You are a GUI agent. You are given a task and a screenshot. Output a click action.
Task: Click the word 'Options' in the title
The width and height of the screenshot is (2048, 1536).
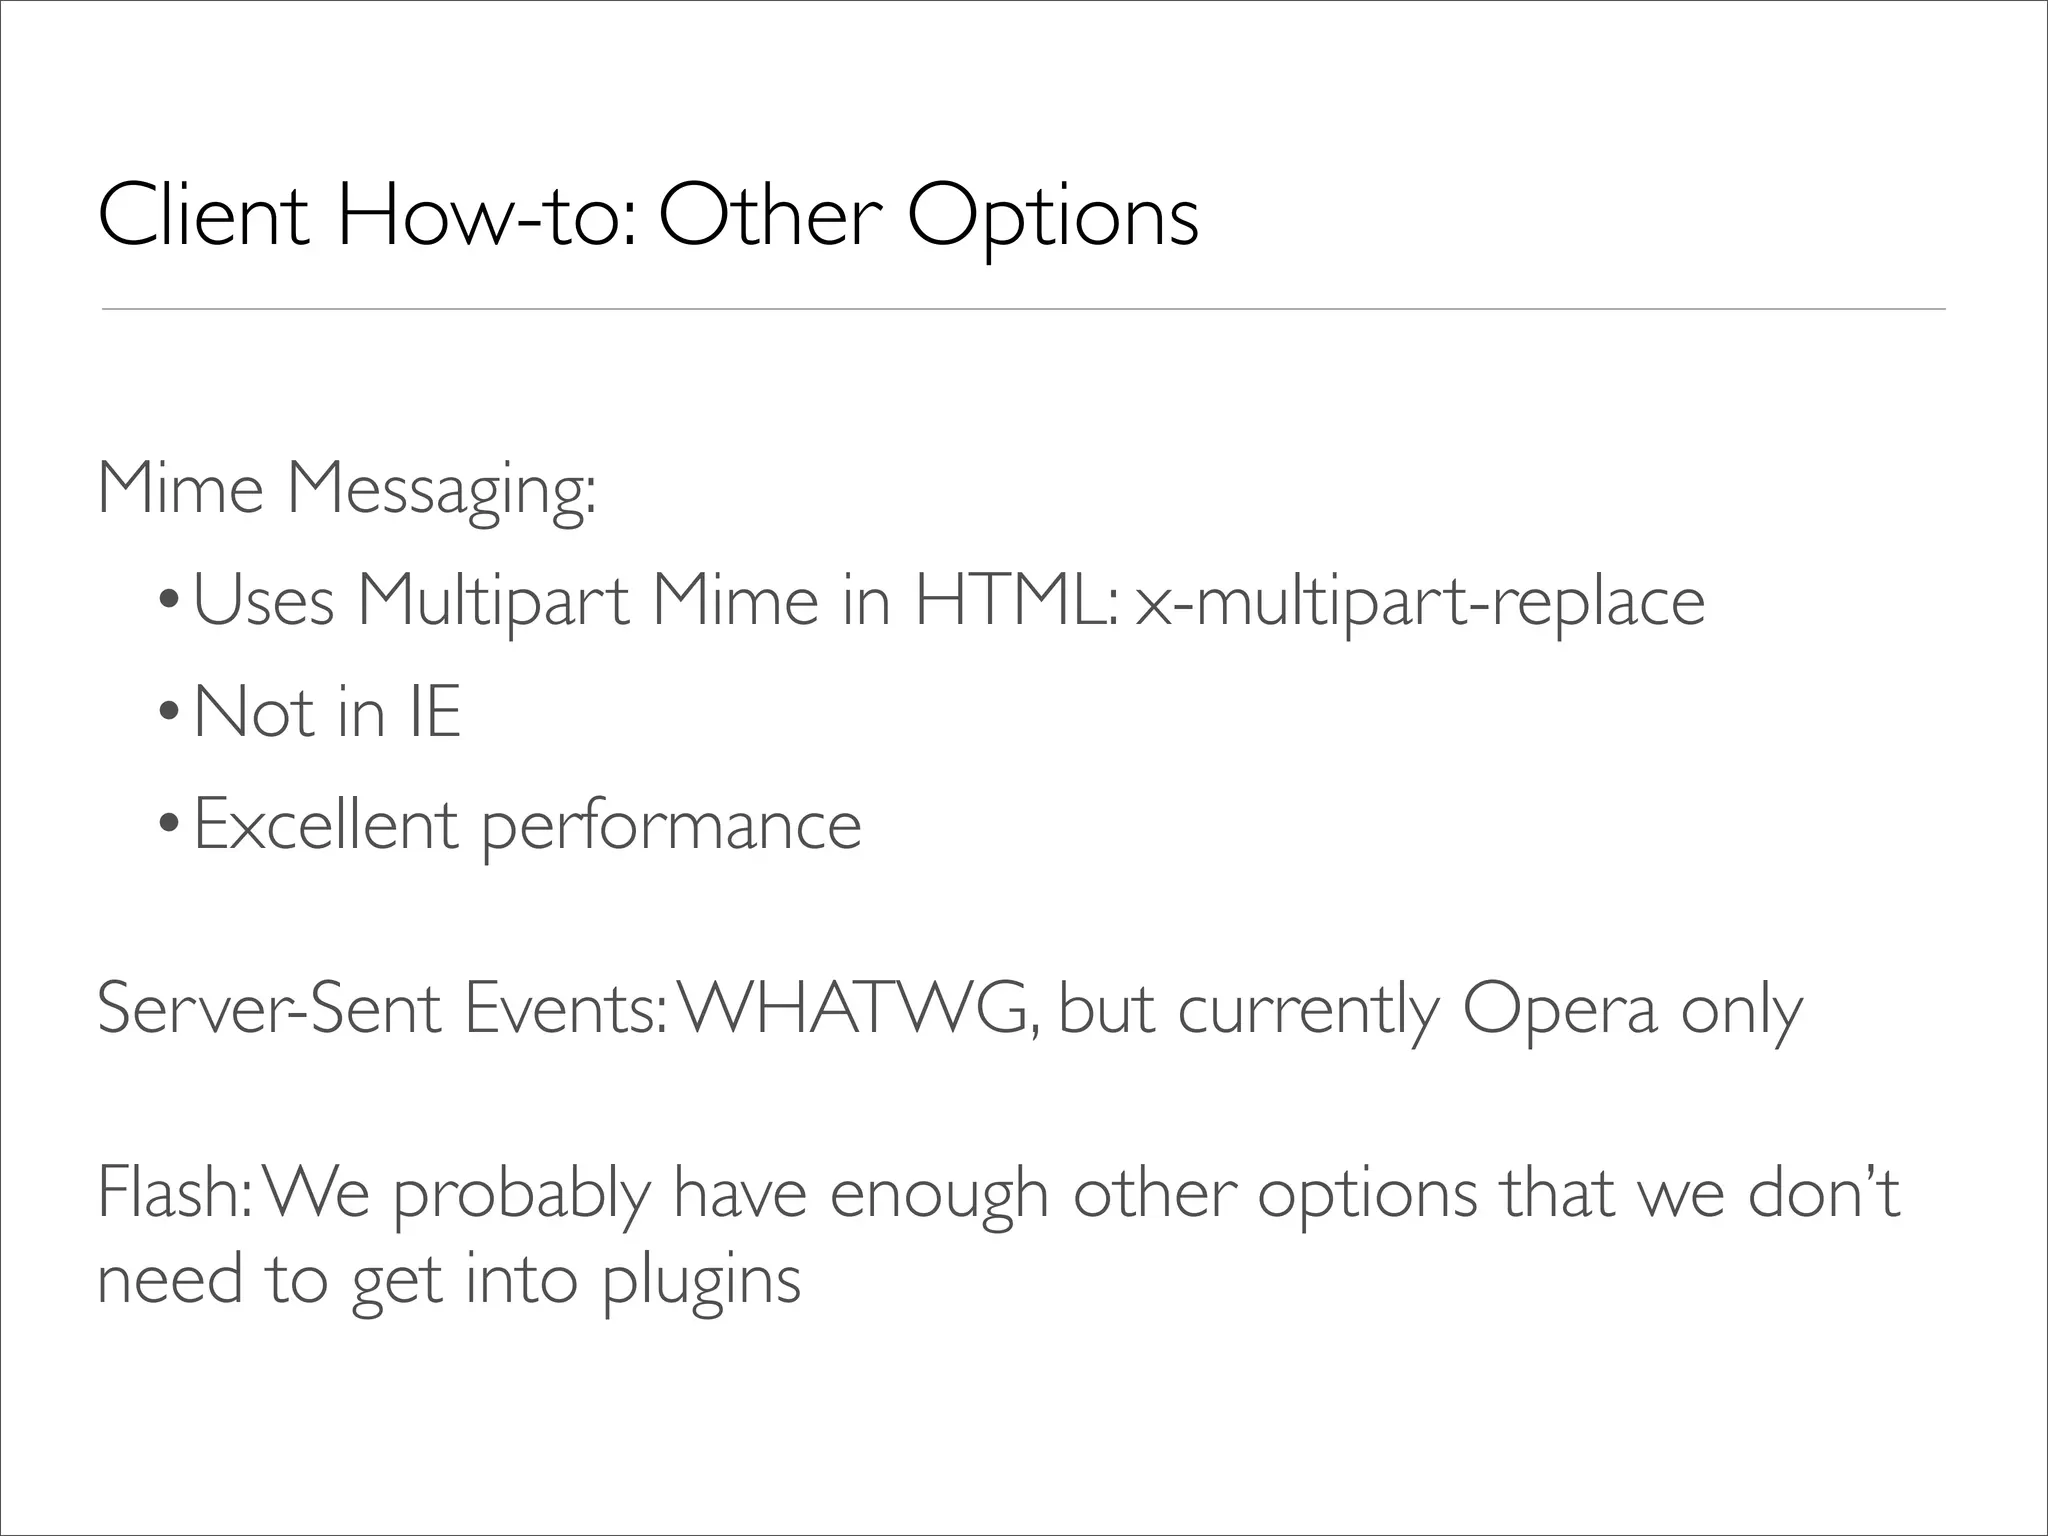coord(1052,216)
